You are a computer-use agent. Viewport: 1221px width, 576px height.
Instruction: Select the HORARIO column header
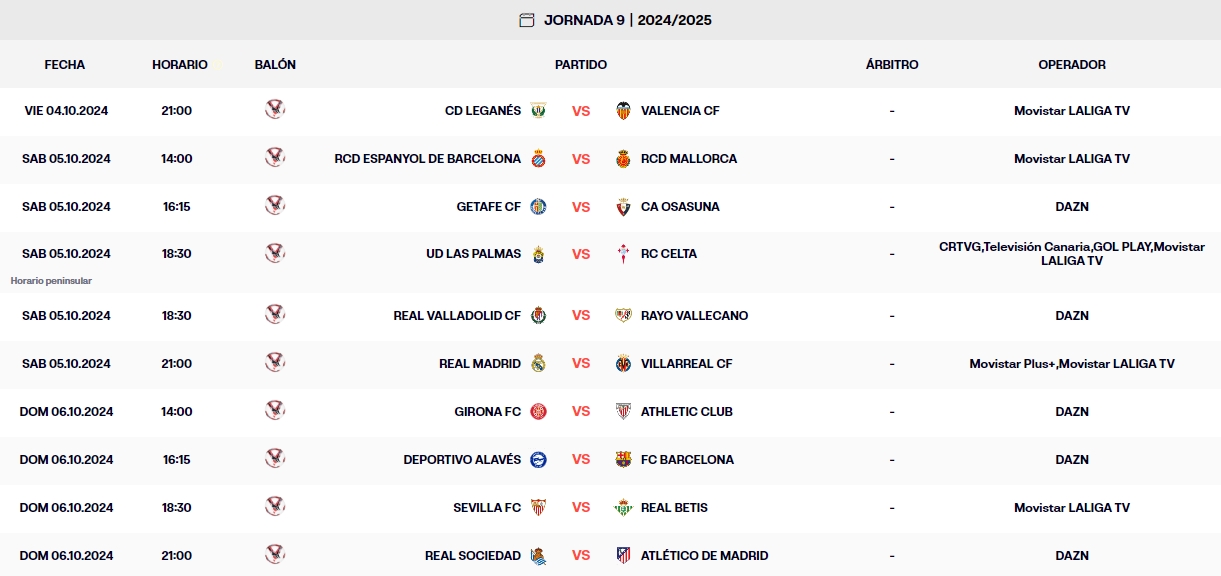[x=180, y=65]
